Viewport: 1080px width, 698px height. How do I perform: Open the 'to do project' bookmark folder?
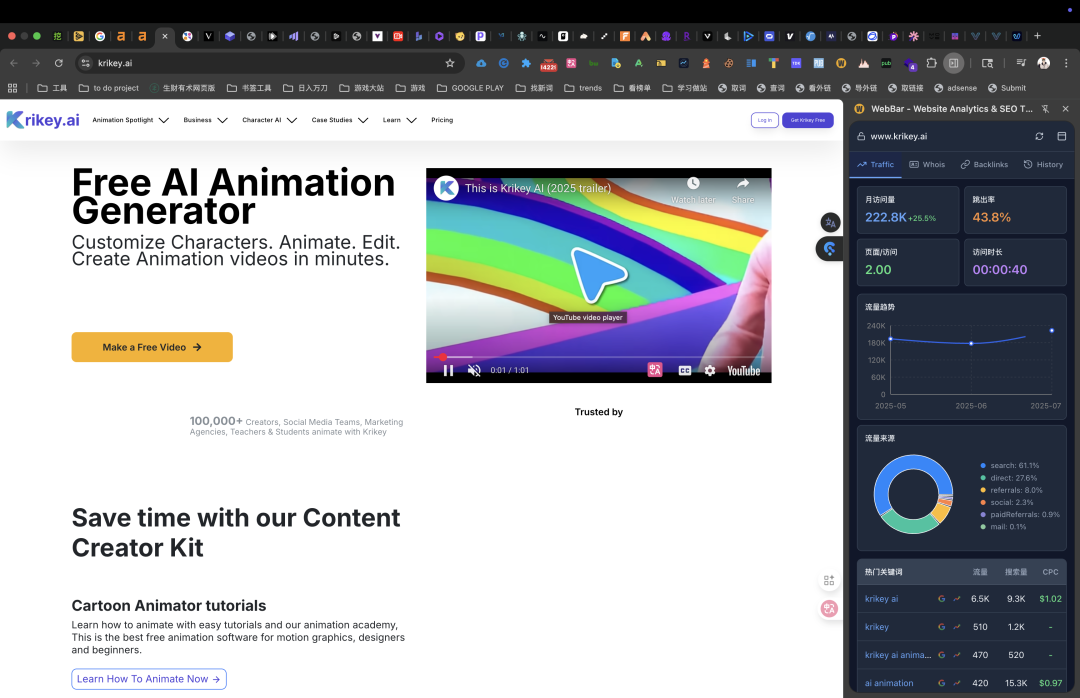[109, 88]
